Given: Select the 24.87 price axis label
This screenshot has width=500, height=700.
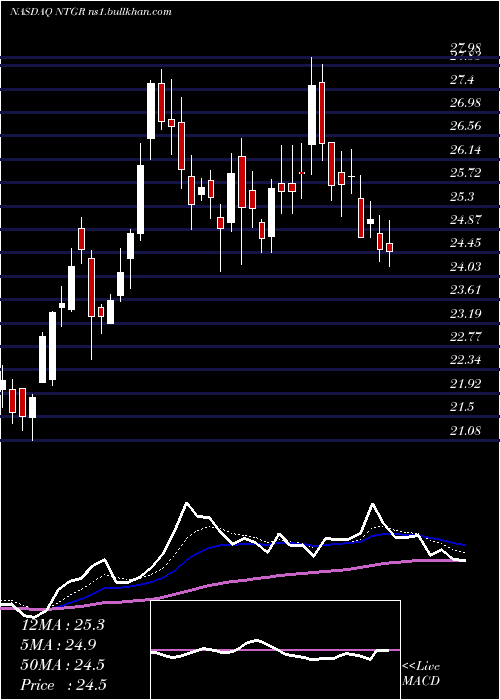Looking at the screenshot, I should pos(466,220).
